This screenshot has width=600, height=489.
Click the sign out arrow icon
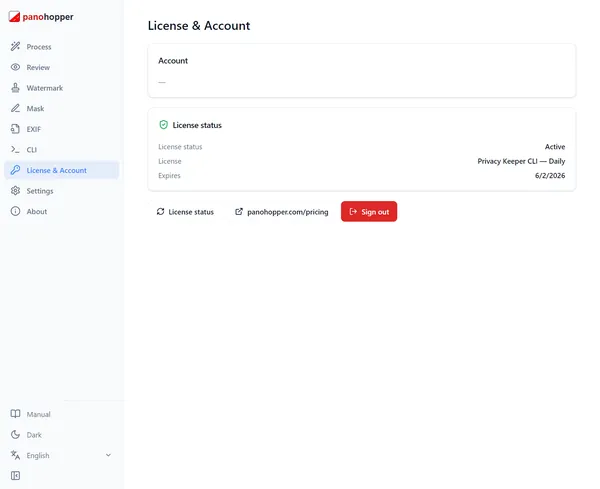[353, 212]
